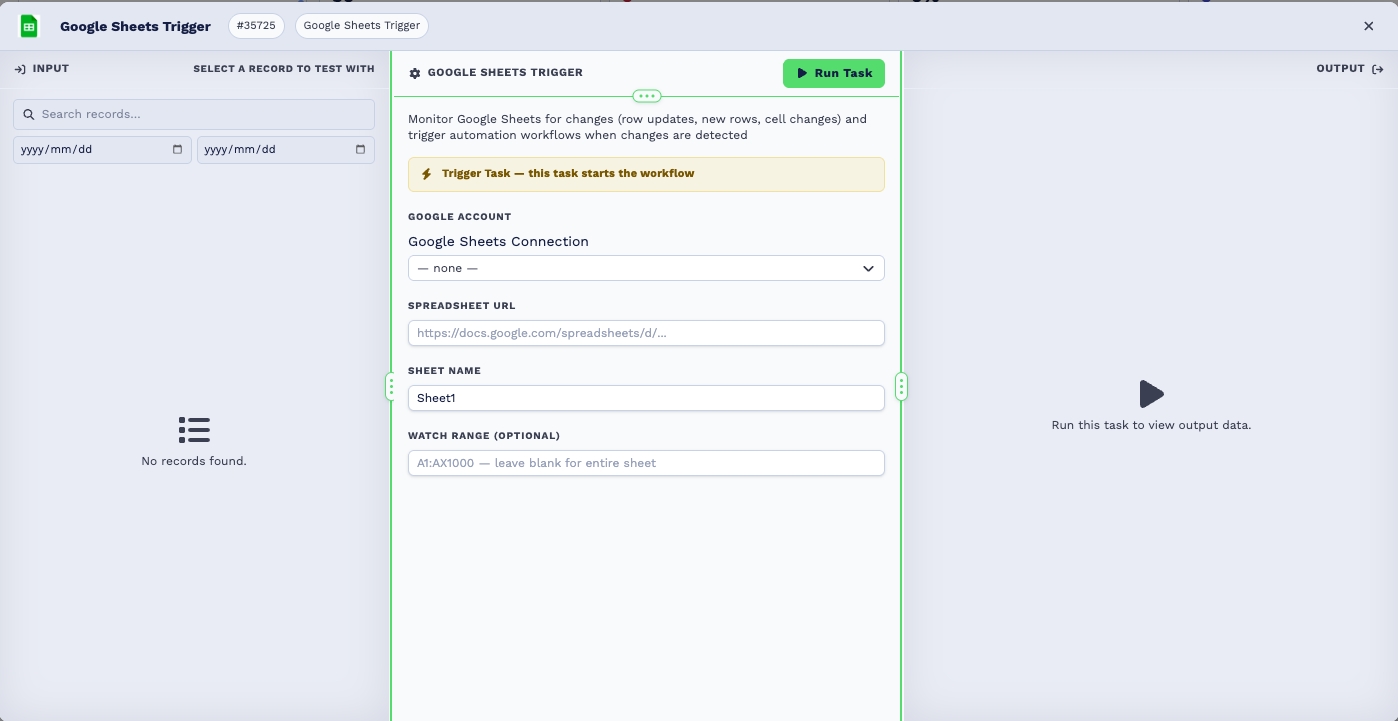This screenshot has width=1398, height=721.
Task: Click the Monitor Google Sheets description text
Action: point(637,127)
